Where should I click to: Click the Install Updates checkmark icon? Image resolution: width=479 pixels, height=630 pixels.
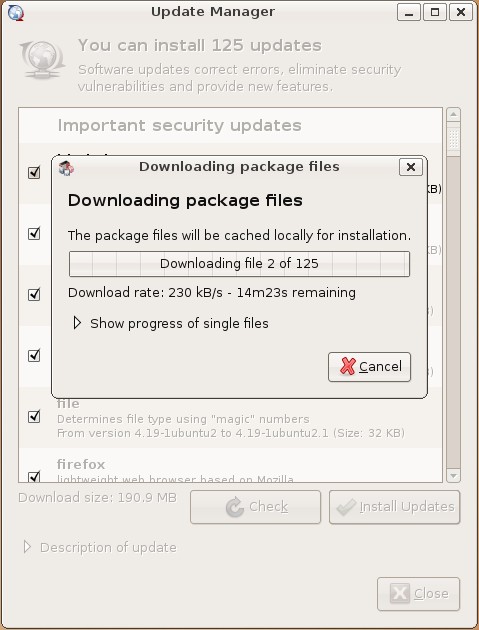[x=346, y=507]
